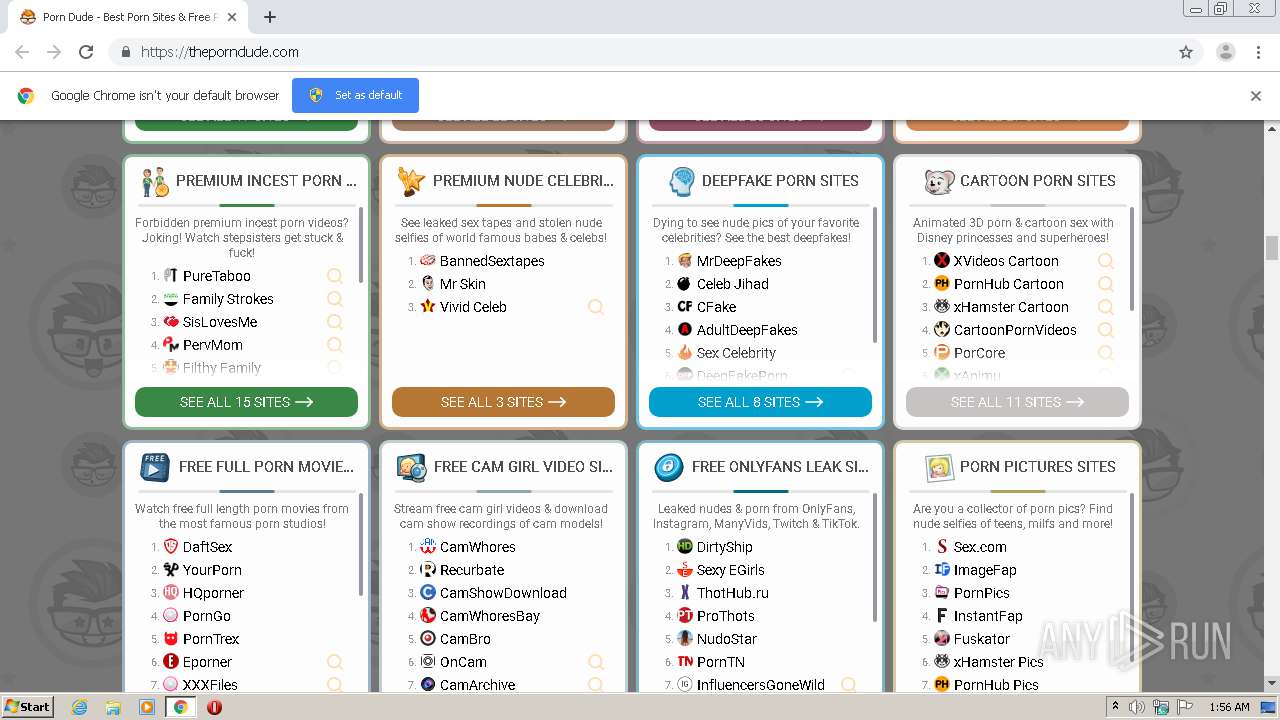Open the CamShowDownload link
Image resolution: width=1280 pixels, height=720 pixels.
[503, 593]
